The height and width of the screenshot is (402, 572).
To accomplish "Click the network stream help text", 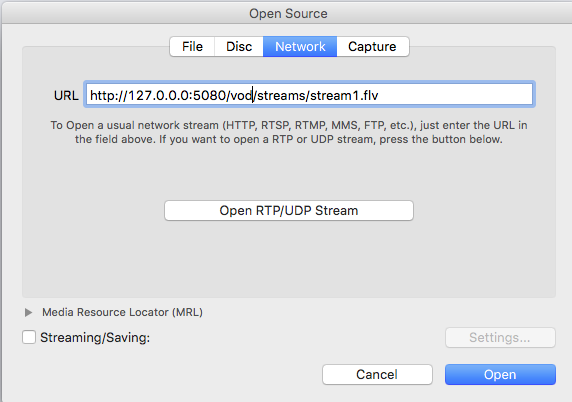I will (x=289, y=132).
